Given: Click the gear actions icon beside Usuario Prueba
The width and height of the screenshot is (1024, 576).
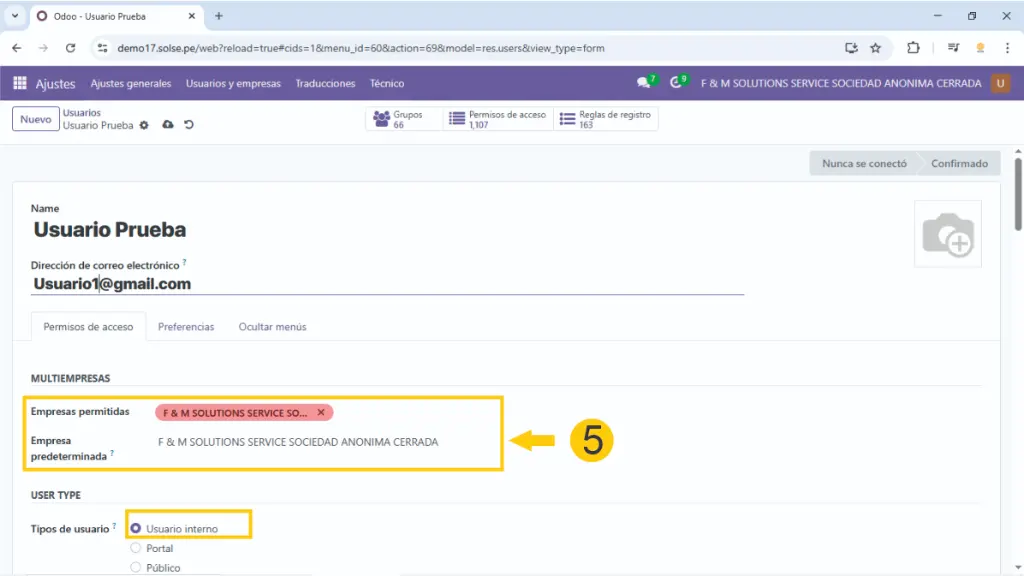Looking at the screenshot, I should [x=144, y=125].
